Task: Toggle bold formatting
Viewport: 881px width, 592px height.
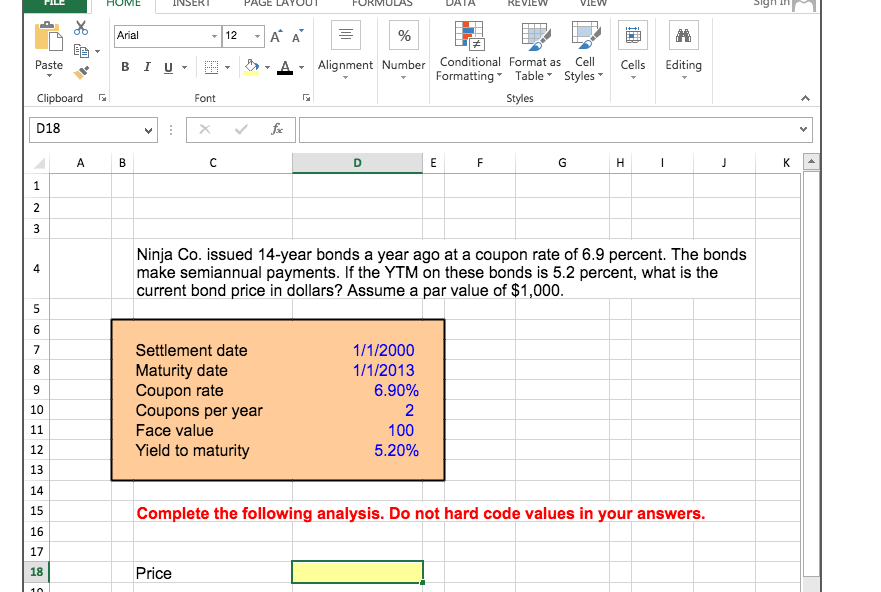Action: pos(125,66)
